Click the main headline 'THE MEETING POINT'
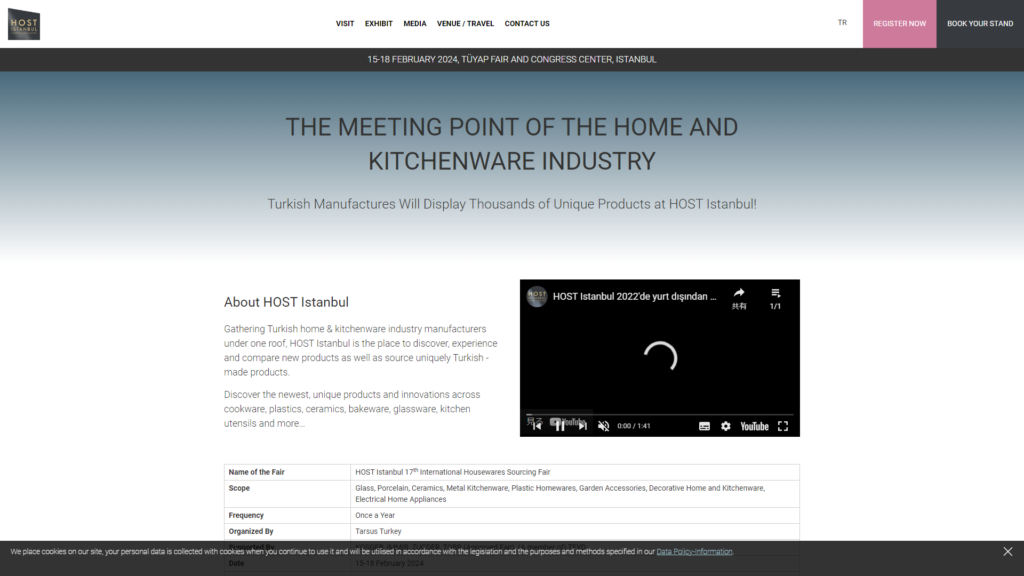Screen dimensions: 1024x576 [x=511, y=144]
